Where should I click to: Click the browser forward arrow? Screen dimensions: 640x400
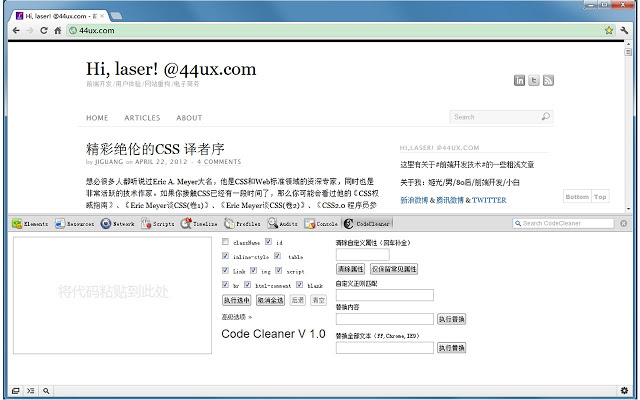pos(30,30)
